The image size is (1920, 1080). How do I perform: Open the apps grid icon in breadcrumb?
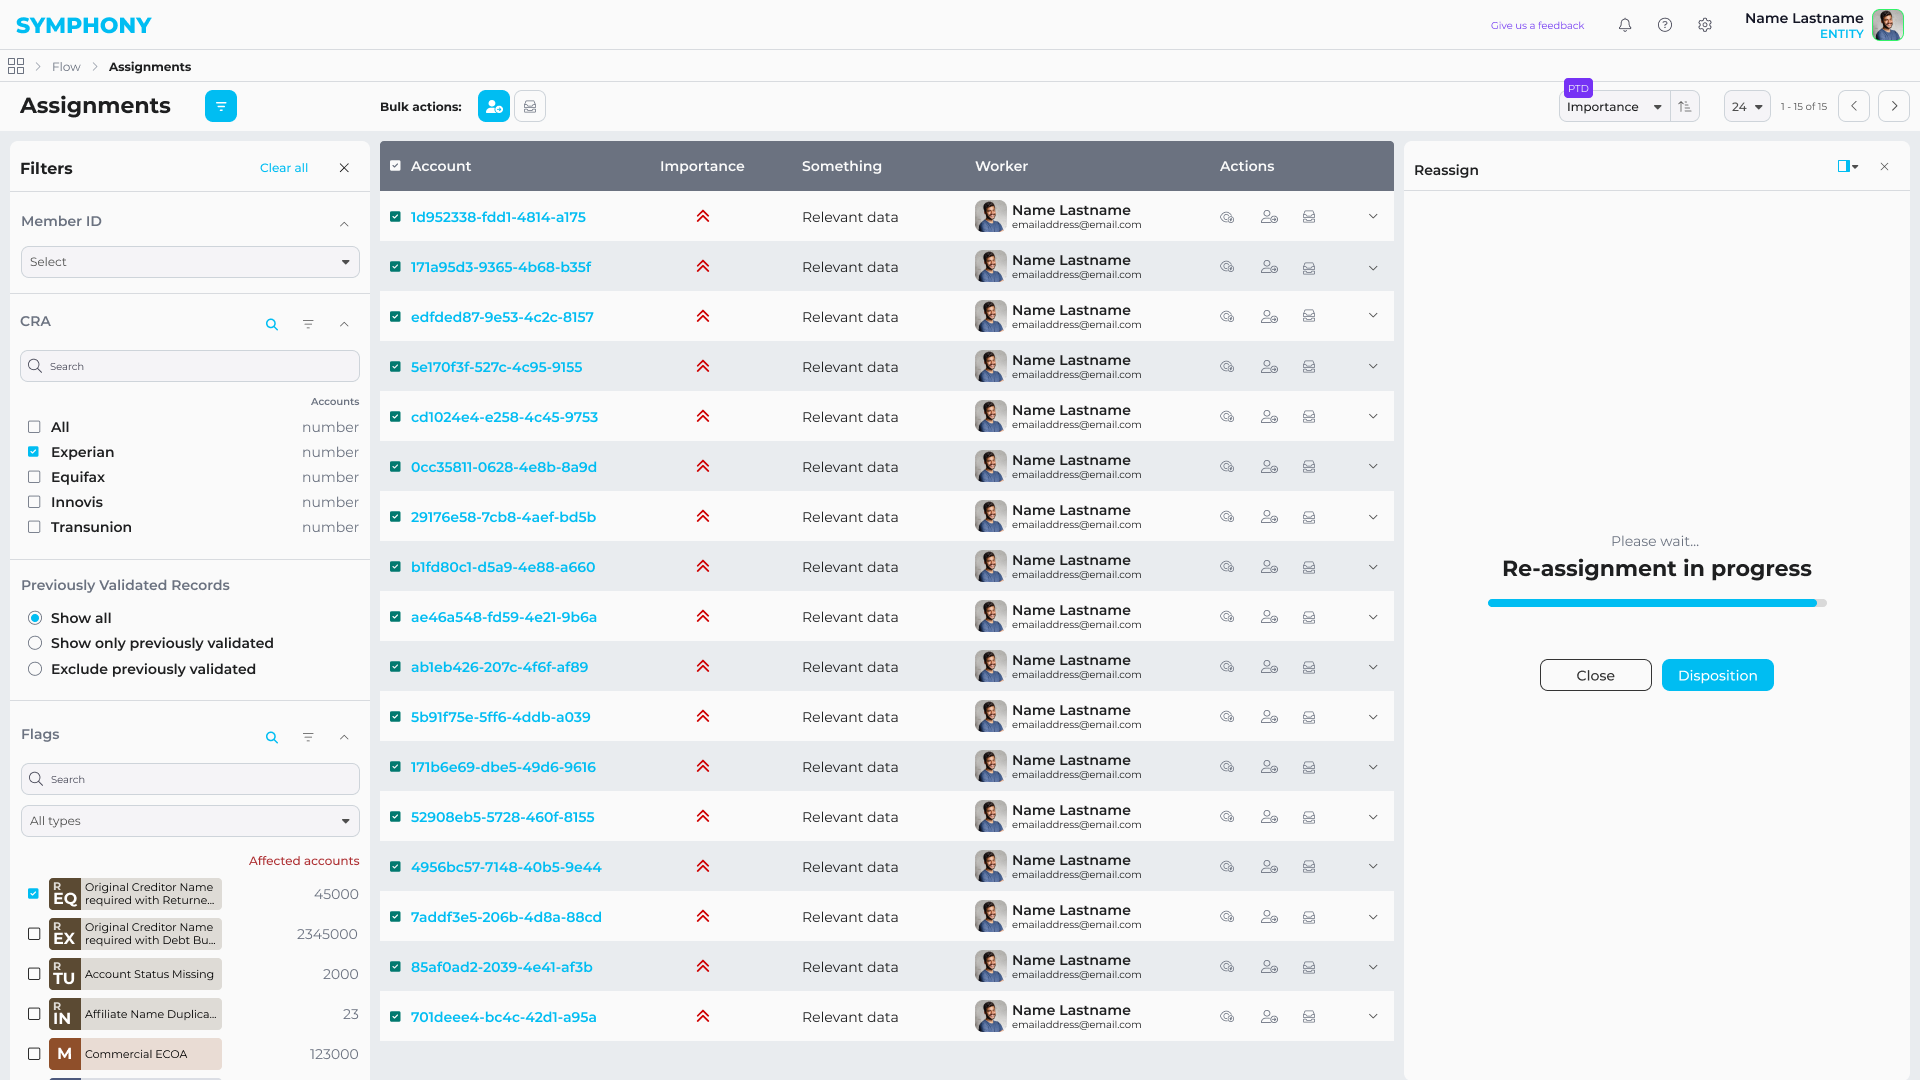tap(16, 66)
